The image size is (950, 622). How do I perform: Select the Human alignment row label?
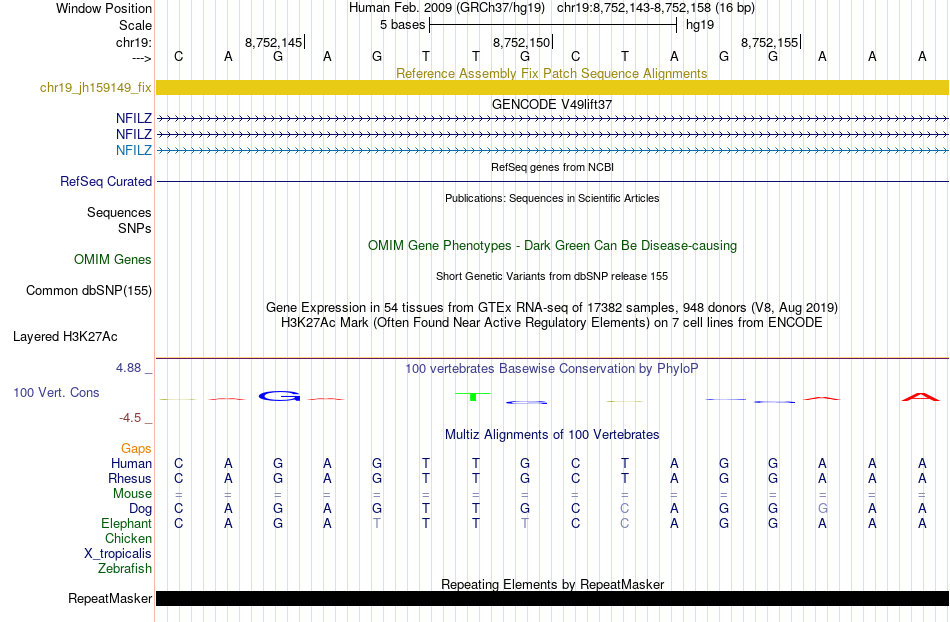(131, 463)
